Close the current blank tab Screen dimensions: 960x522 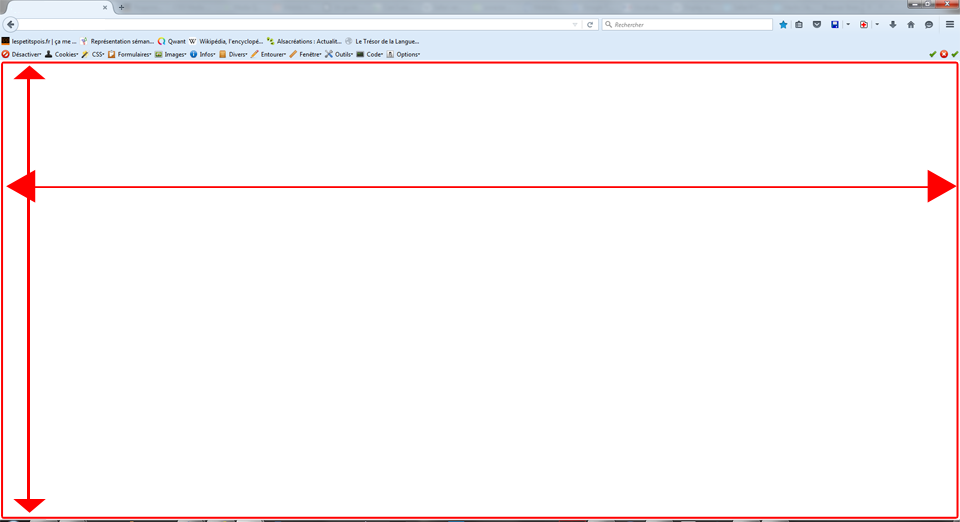coord(105,8)
